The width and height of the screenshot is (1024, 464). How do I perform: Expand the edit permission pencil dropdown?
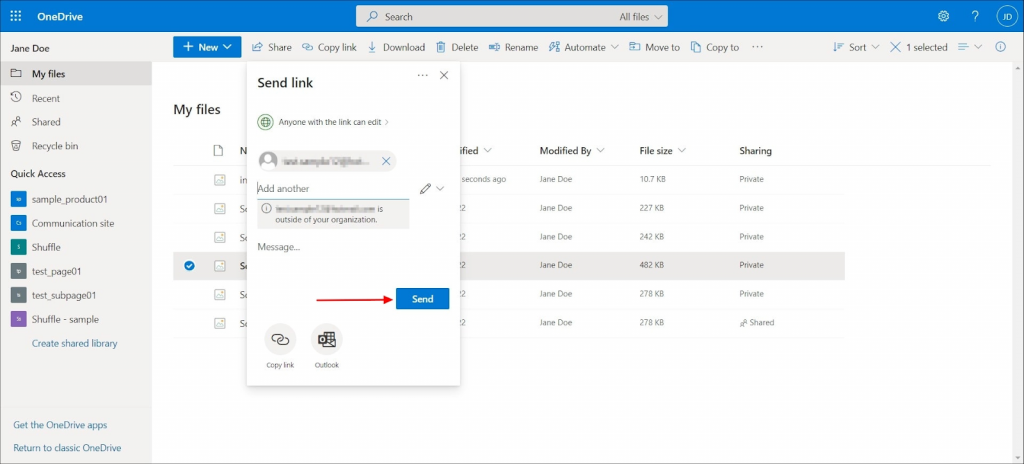[432, 188]
